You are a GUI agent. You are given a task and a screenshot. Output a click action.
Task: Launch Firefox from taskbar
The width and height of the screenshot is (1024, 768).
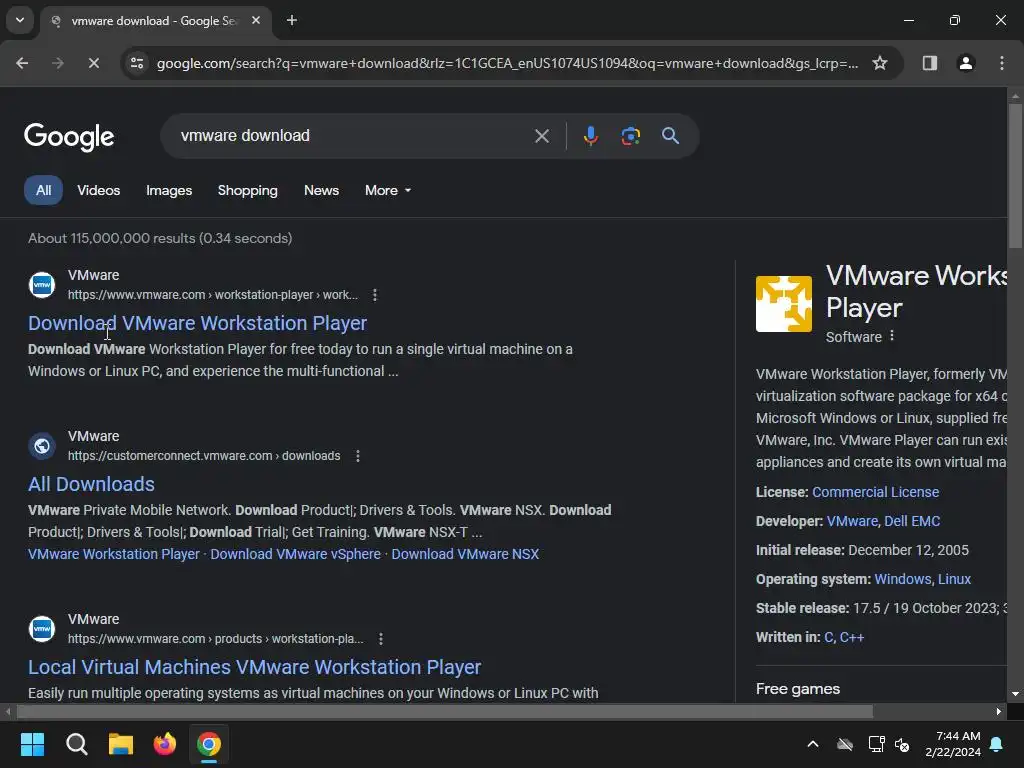(165, 744)
